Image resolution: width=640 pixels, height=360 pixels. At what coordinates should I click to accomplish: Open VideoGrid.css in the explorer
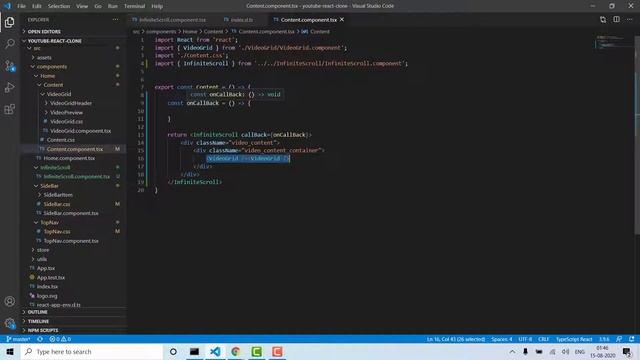tap(66, 122)
